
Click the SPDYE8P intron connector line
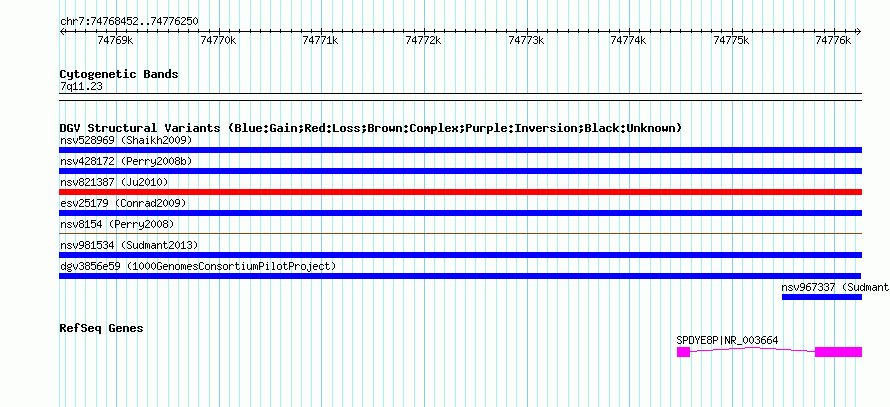point(753,350)
